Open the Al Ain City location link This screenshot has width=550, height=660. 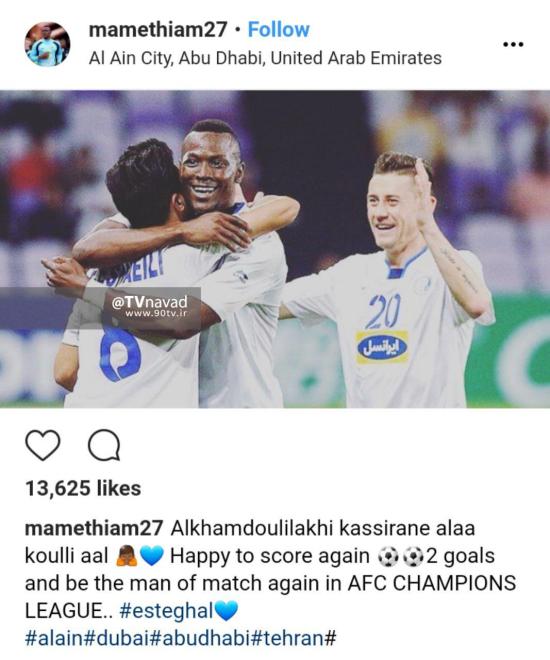(x=265, y=58)
